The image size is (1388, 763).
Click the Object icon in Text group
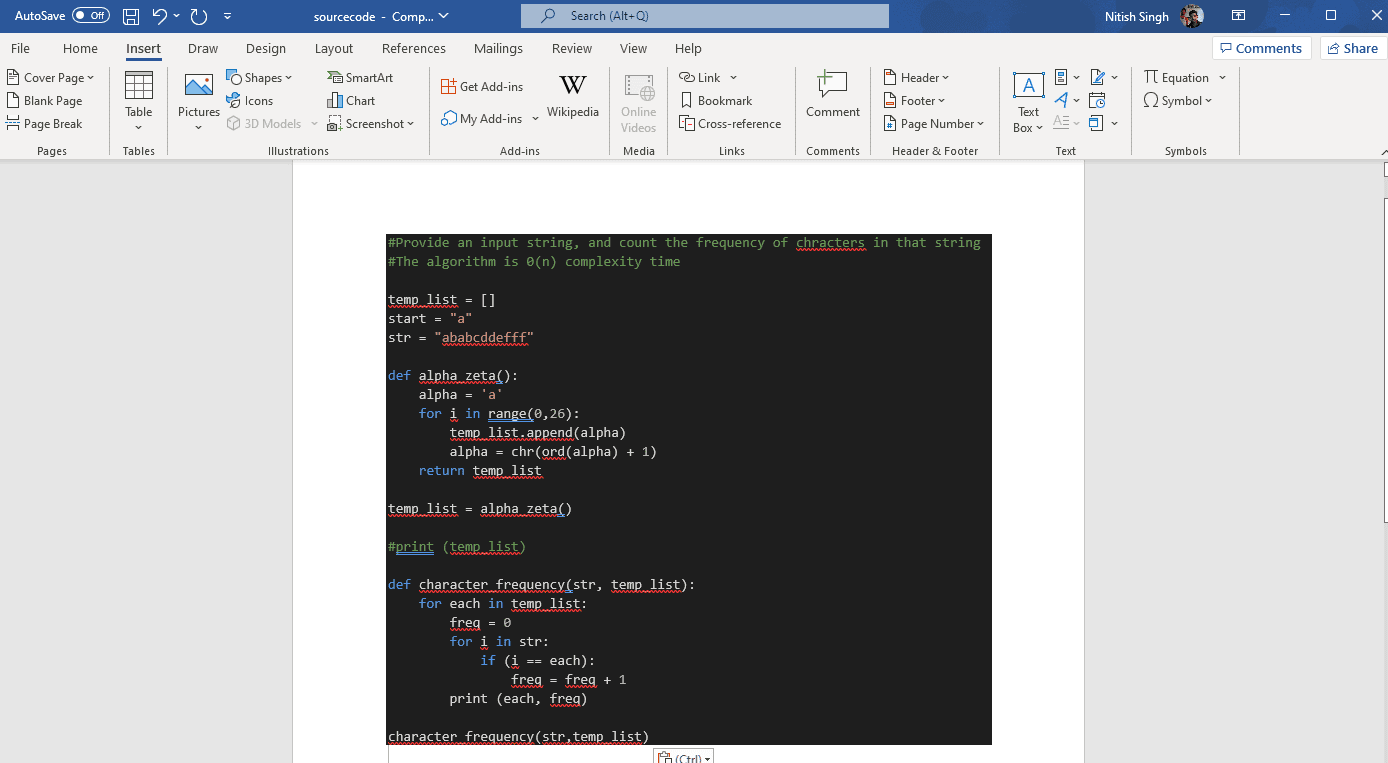click(x=1097, y=123)
